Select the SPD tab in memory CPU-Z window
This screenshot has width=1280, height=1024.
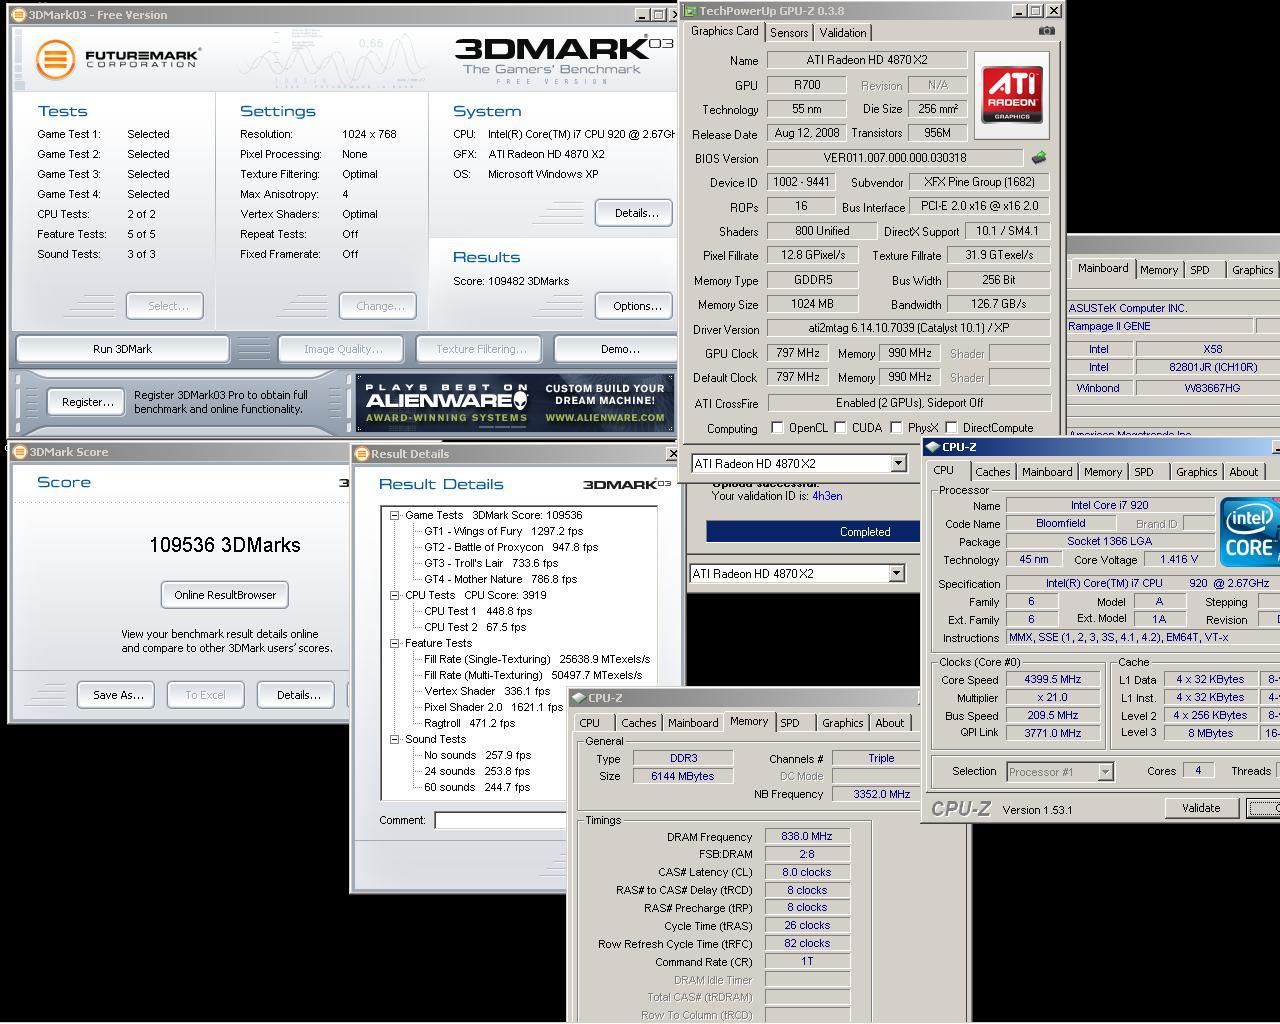point(790,723)
